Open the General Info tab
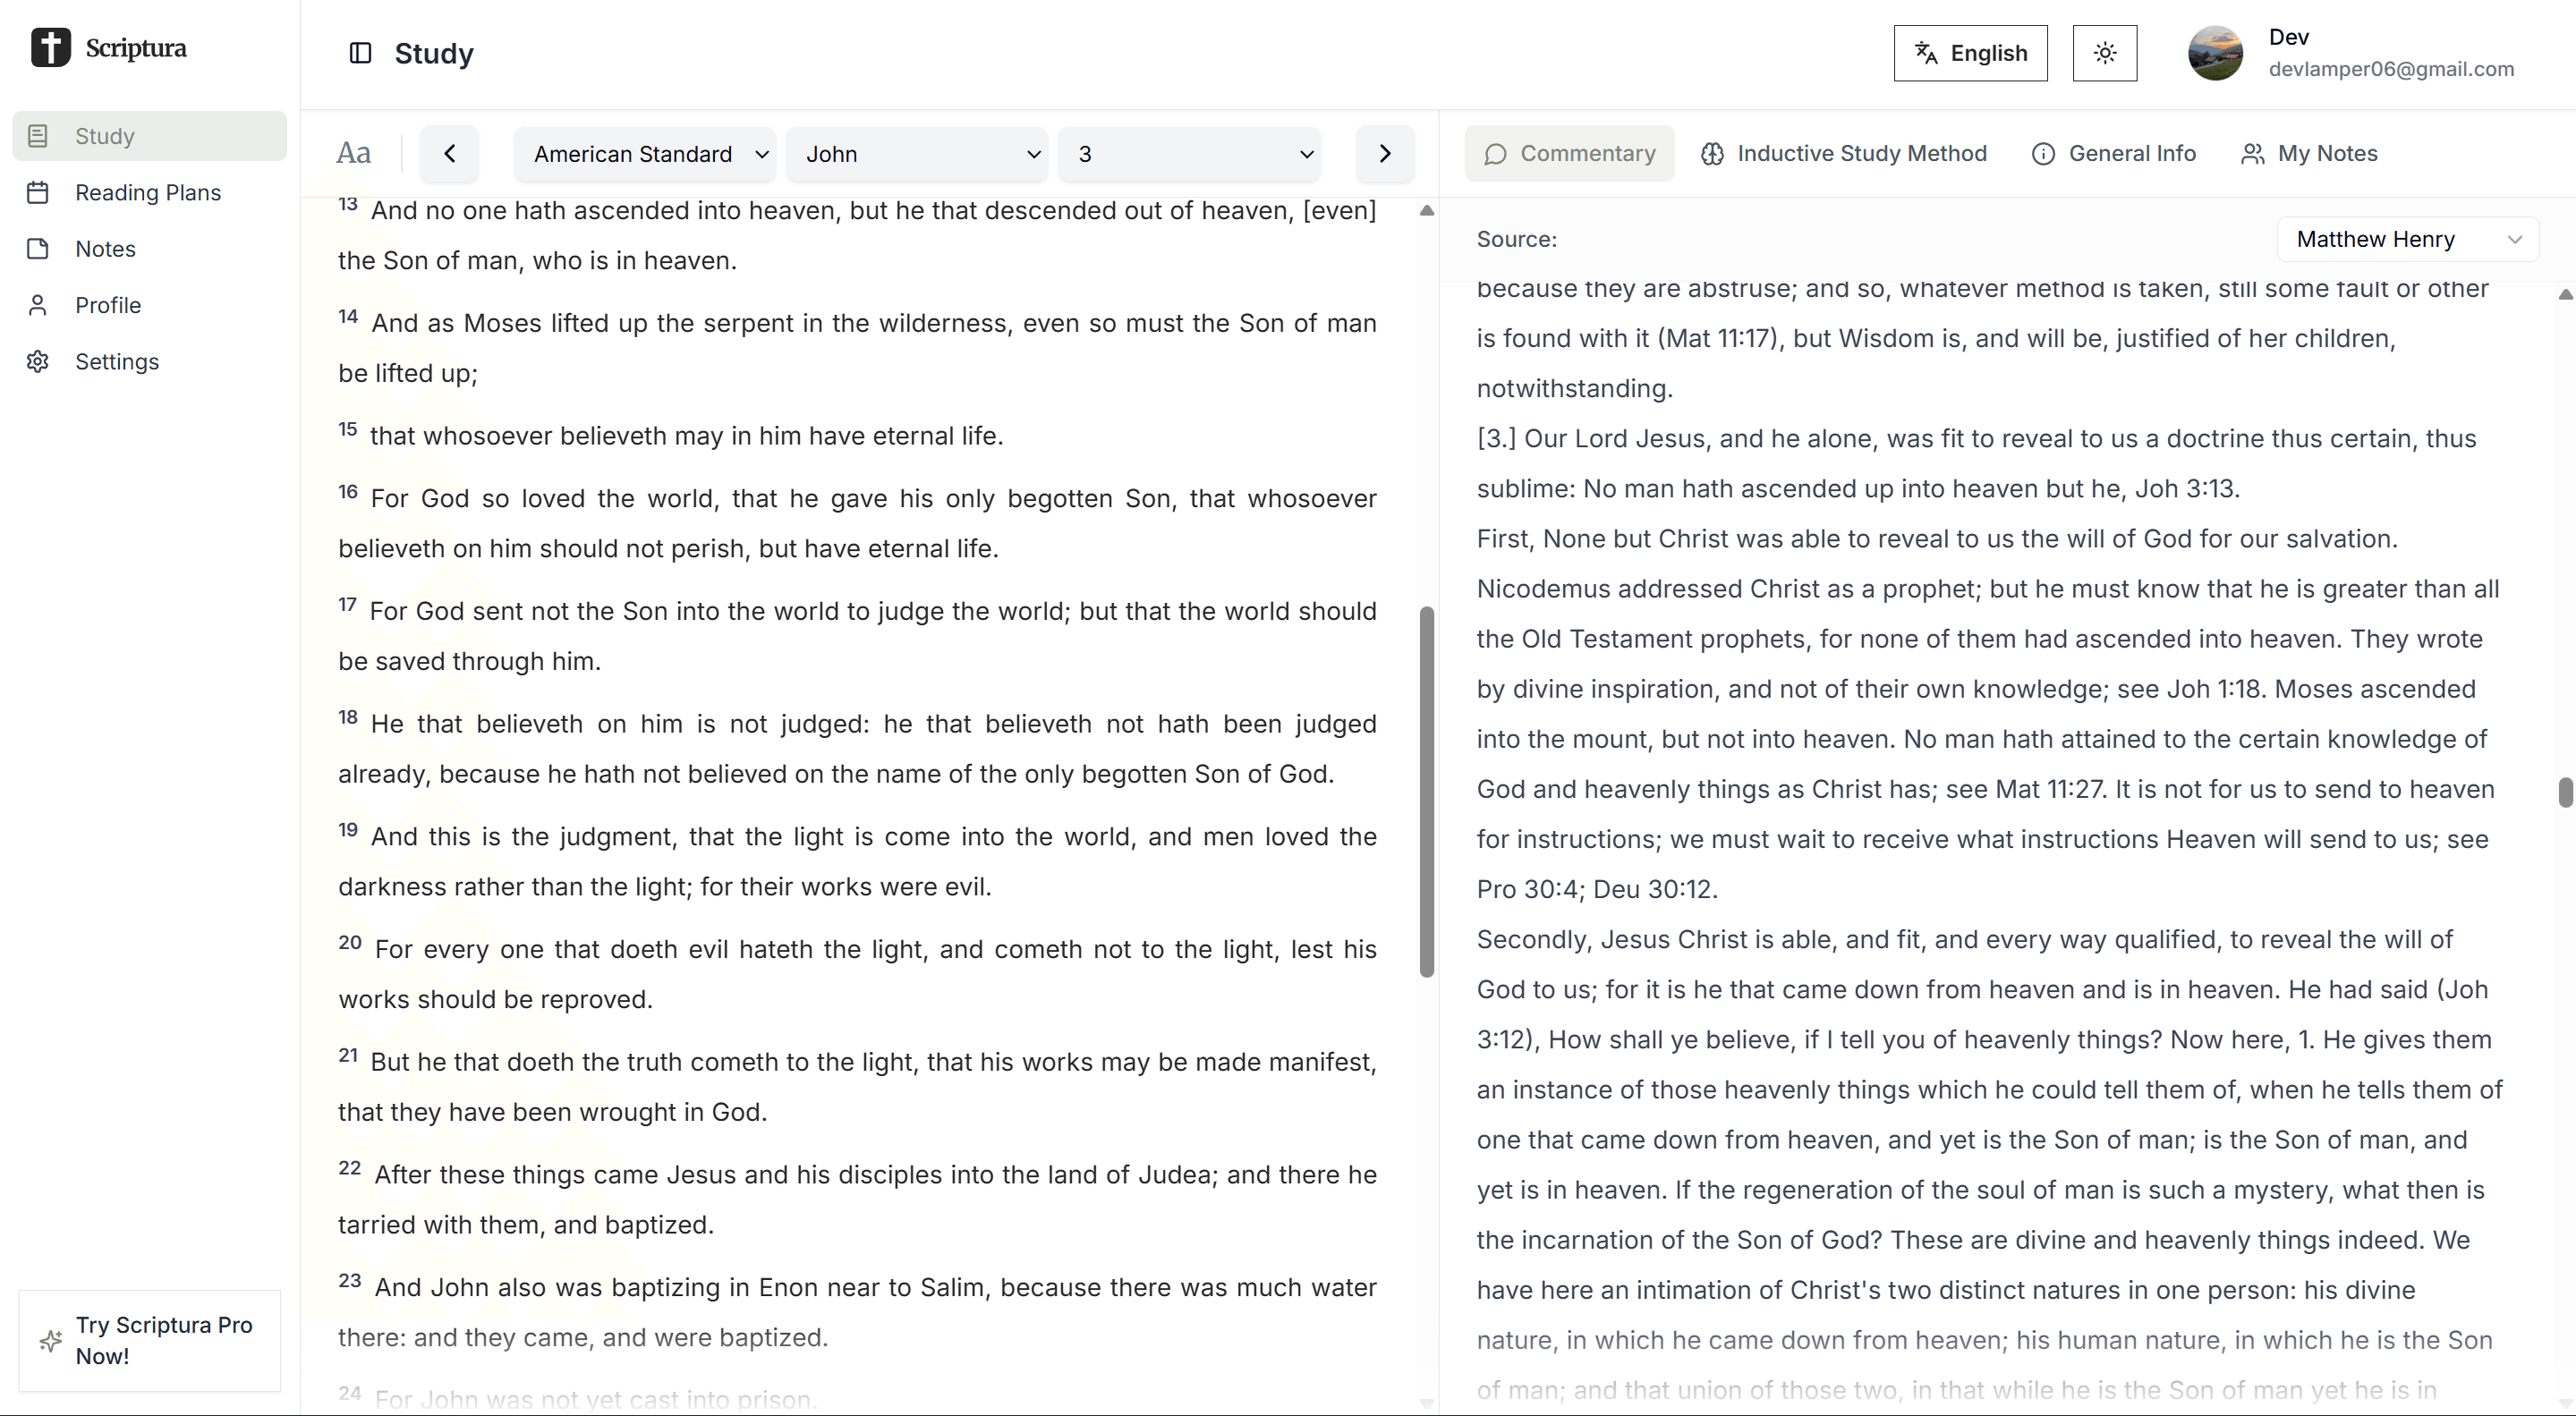The width and height of the screenshot is (2576, 1416). pos(2113,153)
